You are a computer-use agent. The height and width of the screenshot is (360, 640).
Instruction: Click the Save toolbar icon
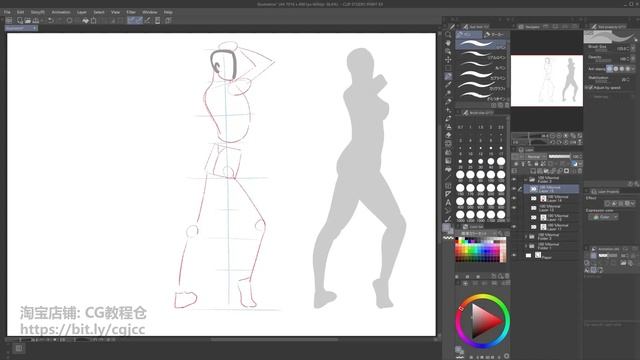coord(36,20)
